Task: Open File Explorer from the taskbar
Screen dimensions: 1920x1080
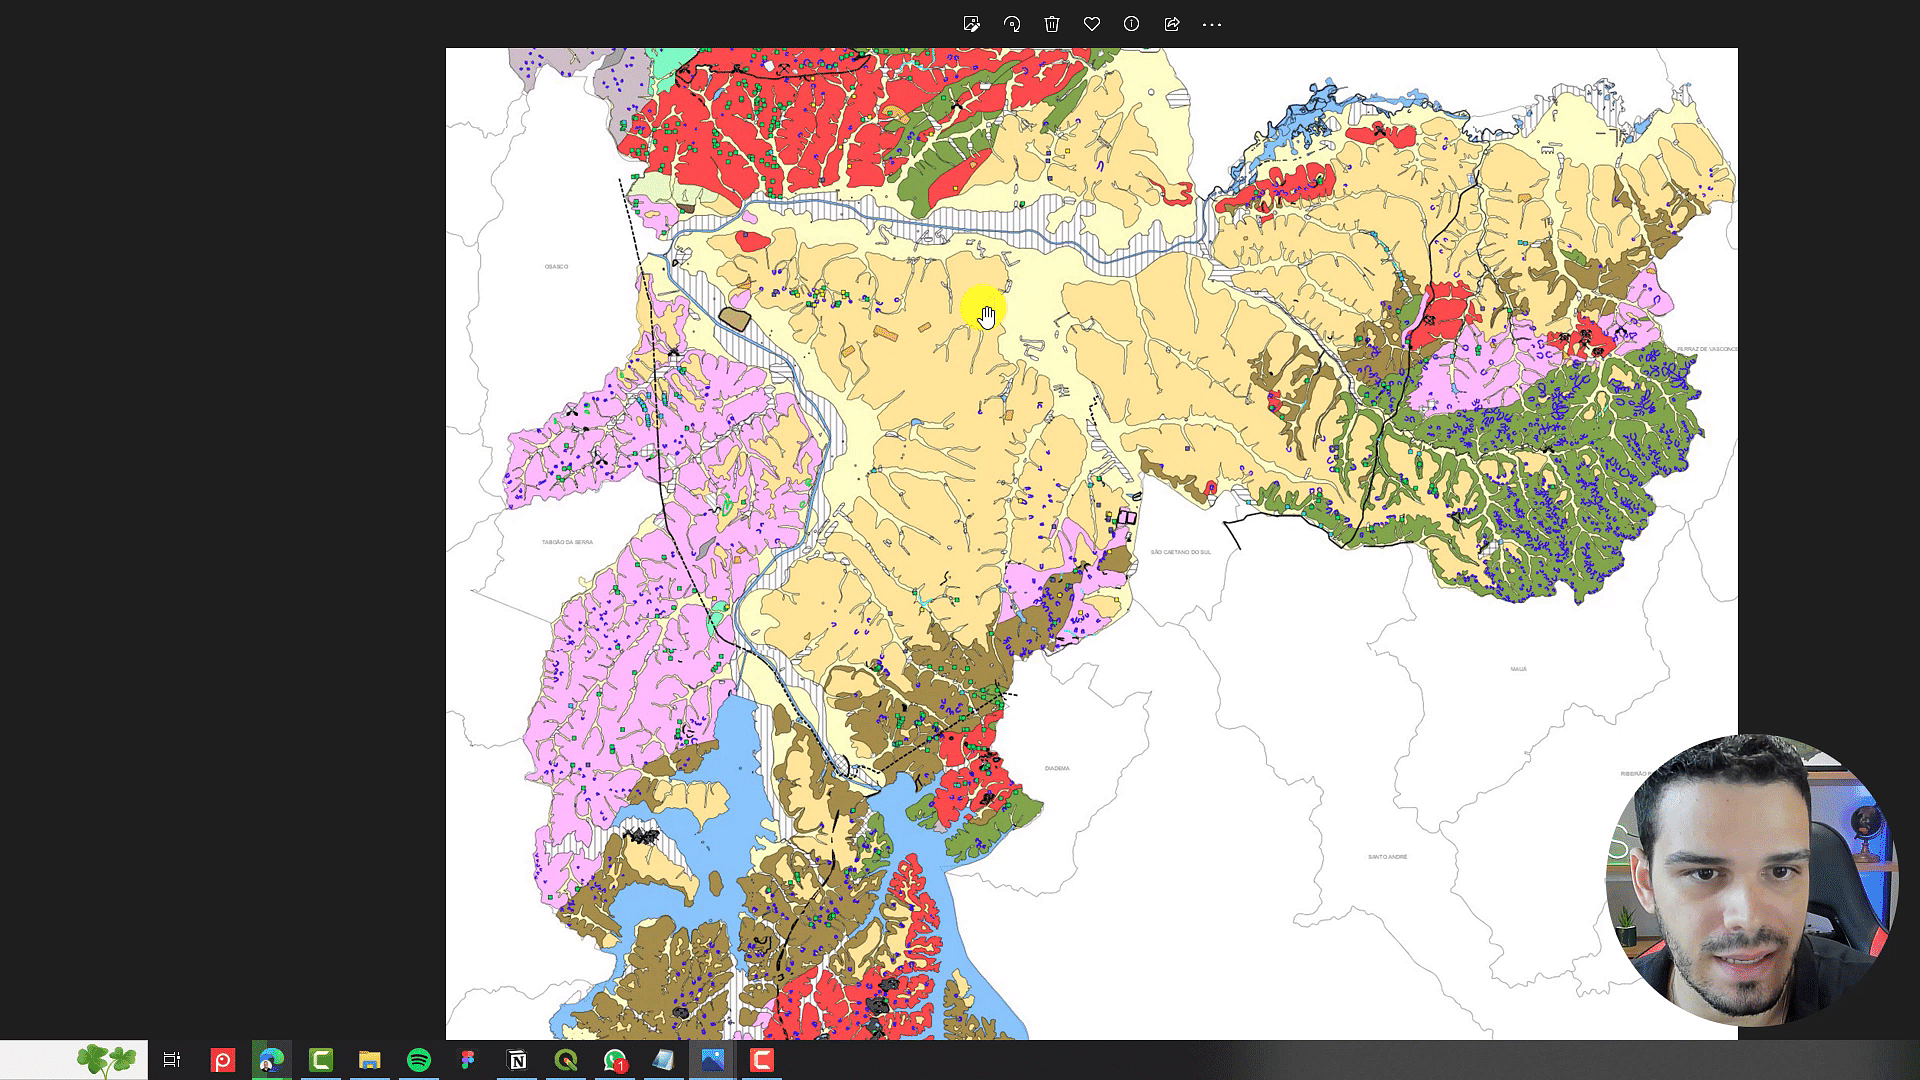Action: pyautogui.click(x=370, y=1060)
